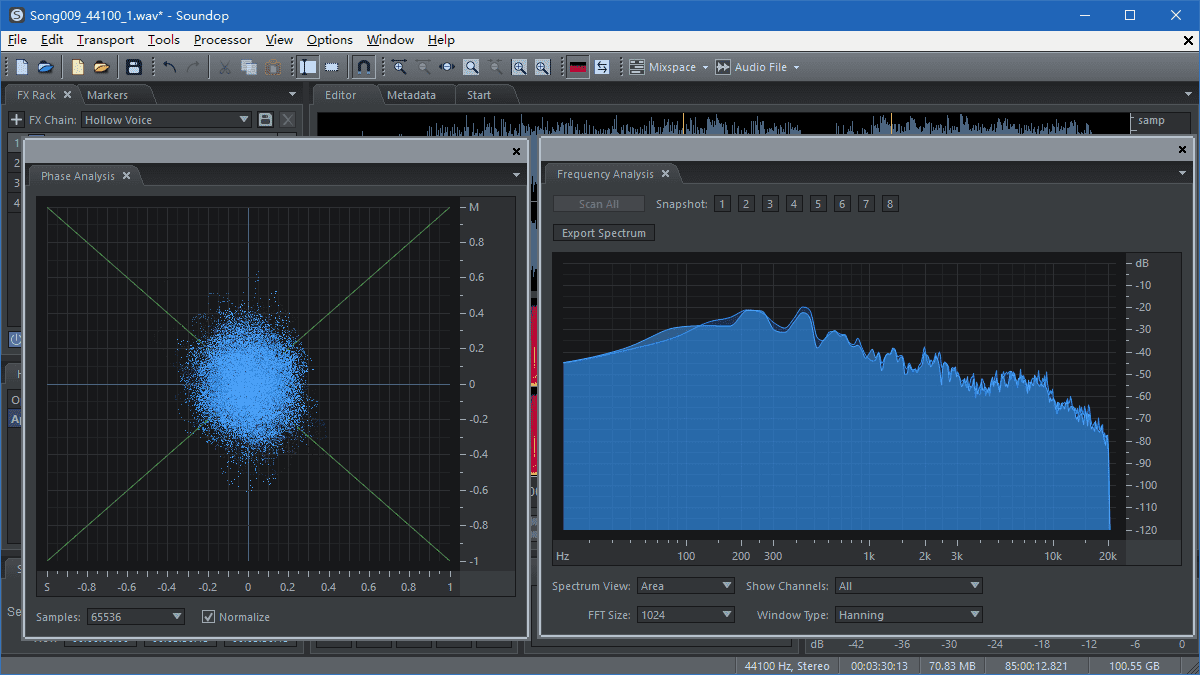This screenshot has height=675, width=1200.
Task: Open the Samples 65536 dropdown
Action: coord(135,617)
